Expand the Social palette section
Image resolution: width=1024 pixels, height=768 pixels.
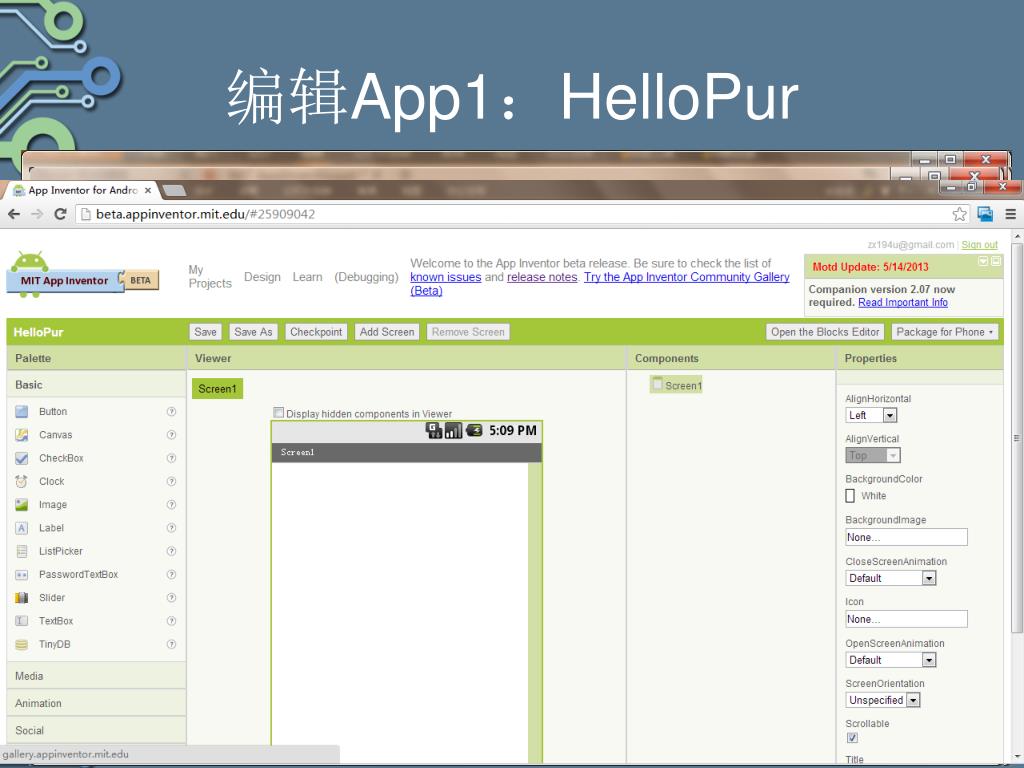pos(97,730)
